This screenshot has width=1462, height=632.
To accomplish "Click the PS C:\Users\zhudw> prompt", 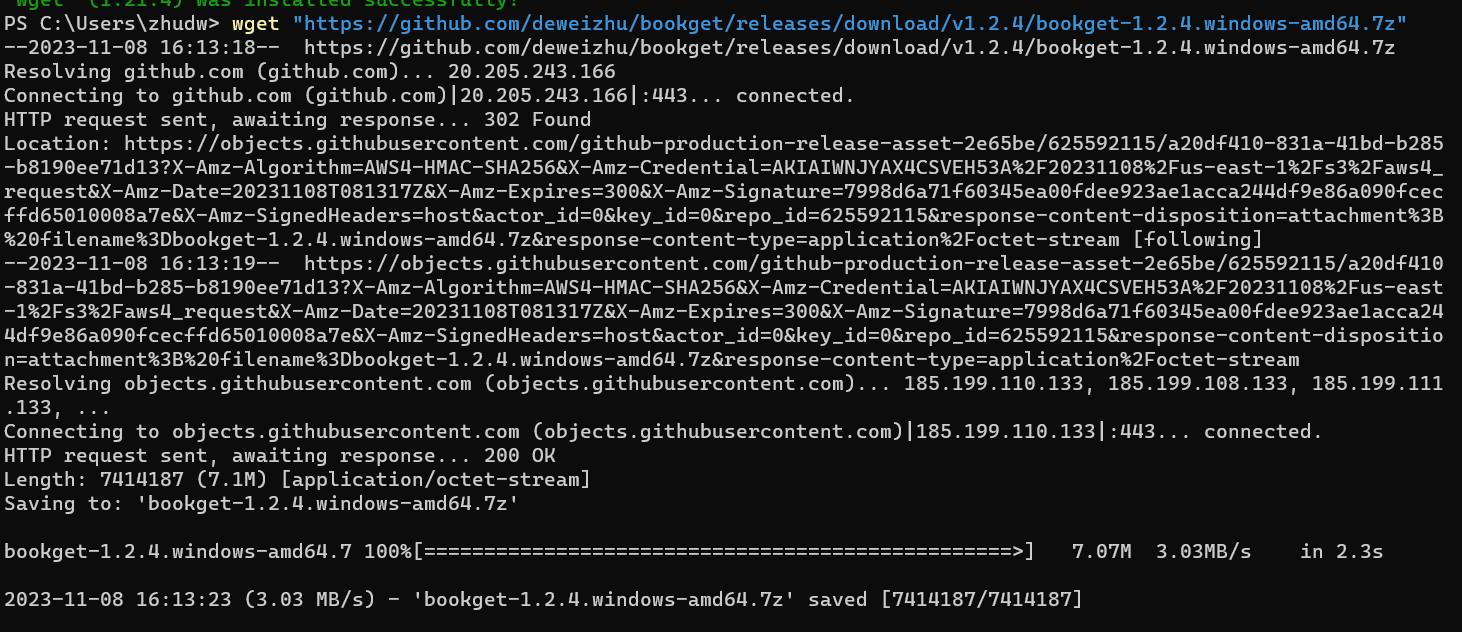I will (x=112, y=24).
